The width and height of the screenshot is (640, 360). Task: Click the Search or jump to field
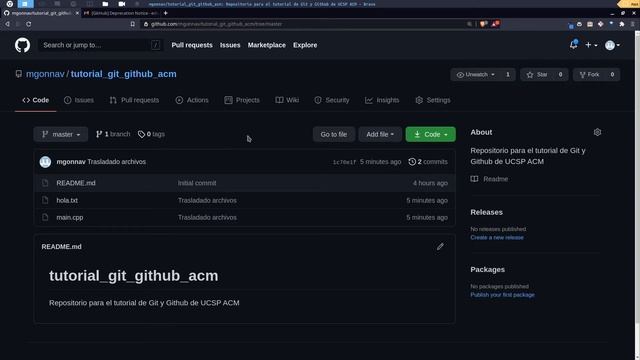pyautogui.click(x=101, y=45)
